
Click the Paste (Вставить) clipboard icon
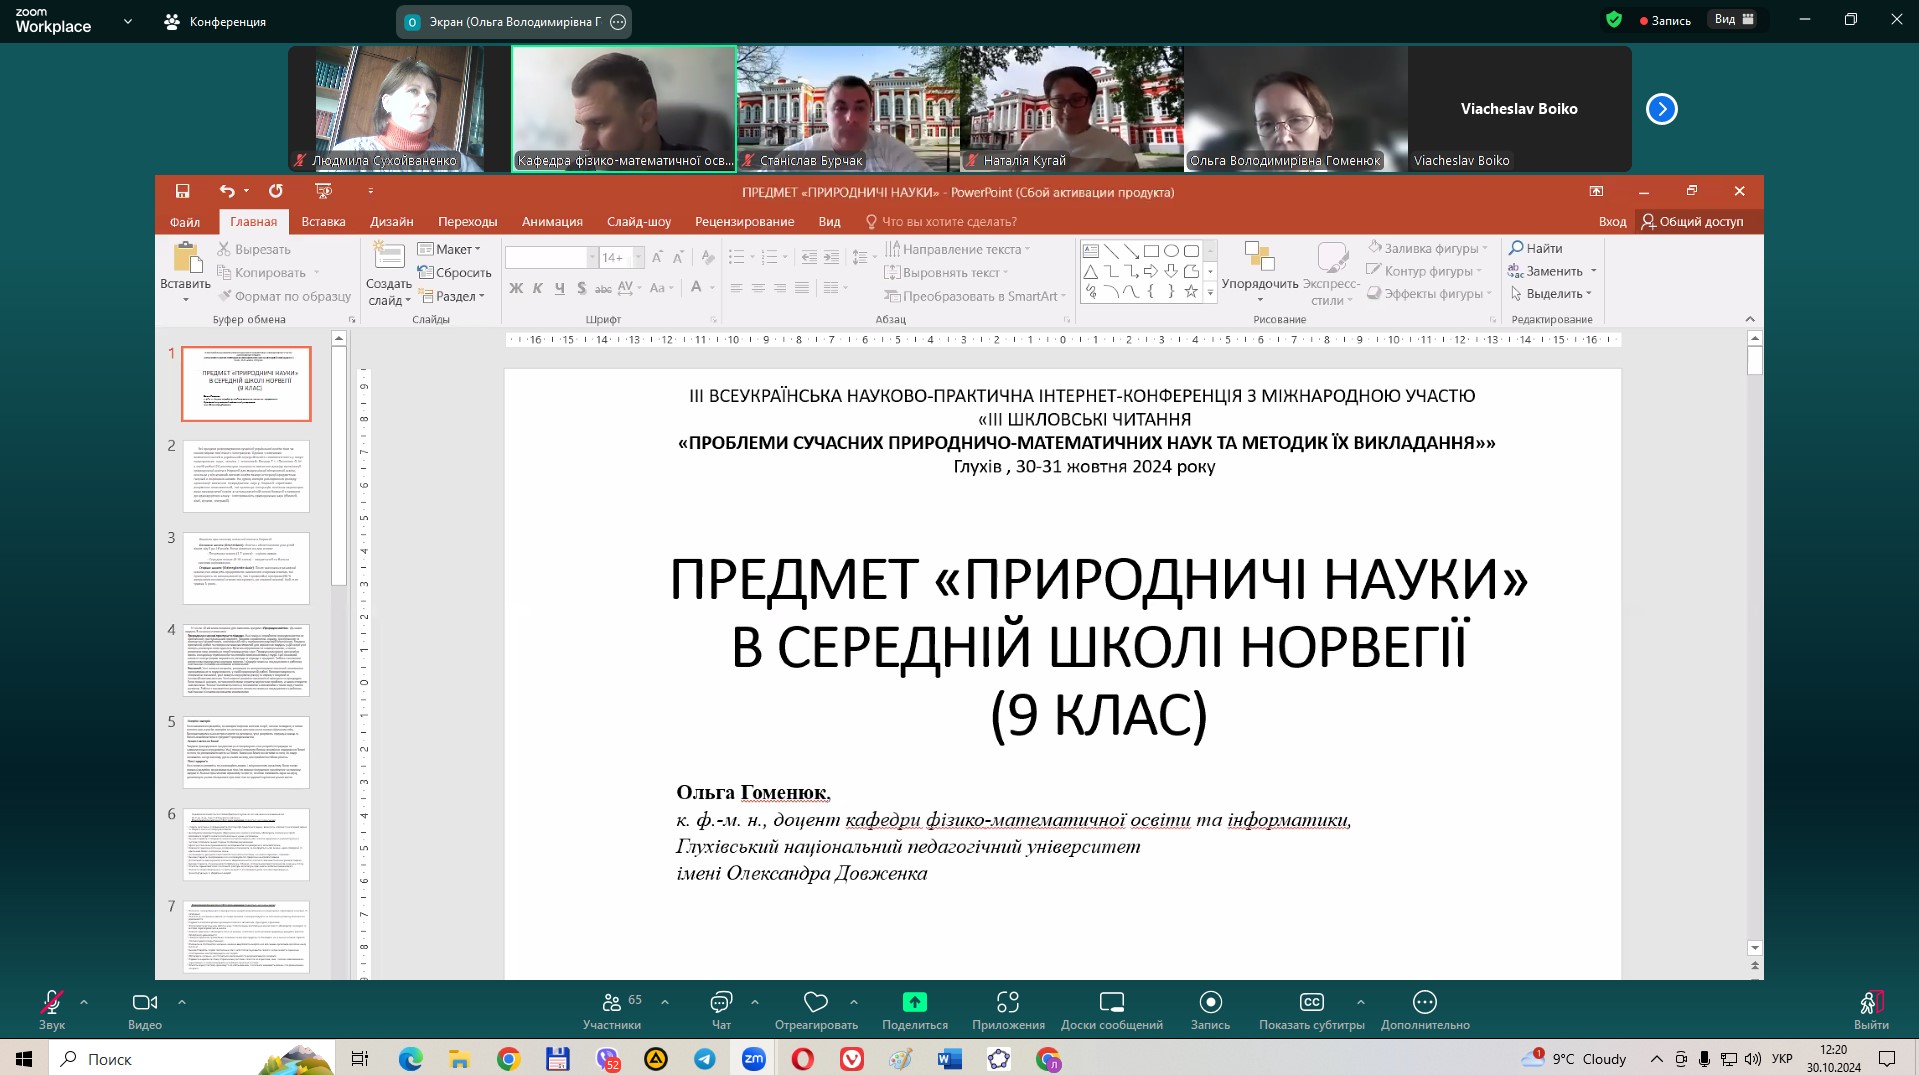[186, 258]
